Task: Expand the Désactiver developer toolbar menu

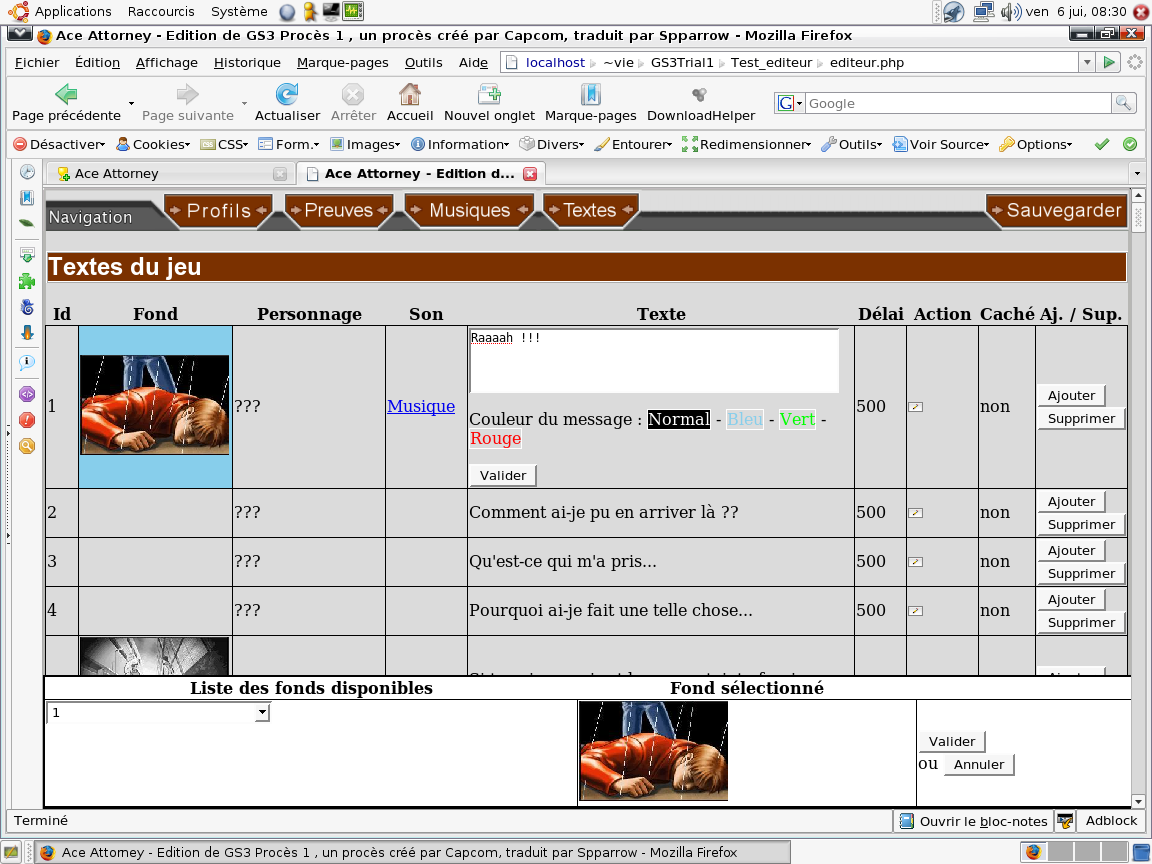Action: [60, 144]
